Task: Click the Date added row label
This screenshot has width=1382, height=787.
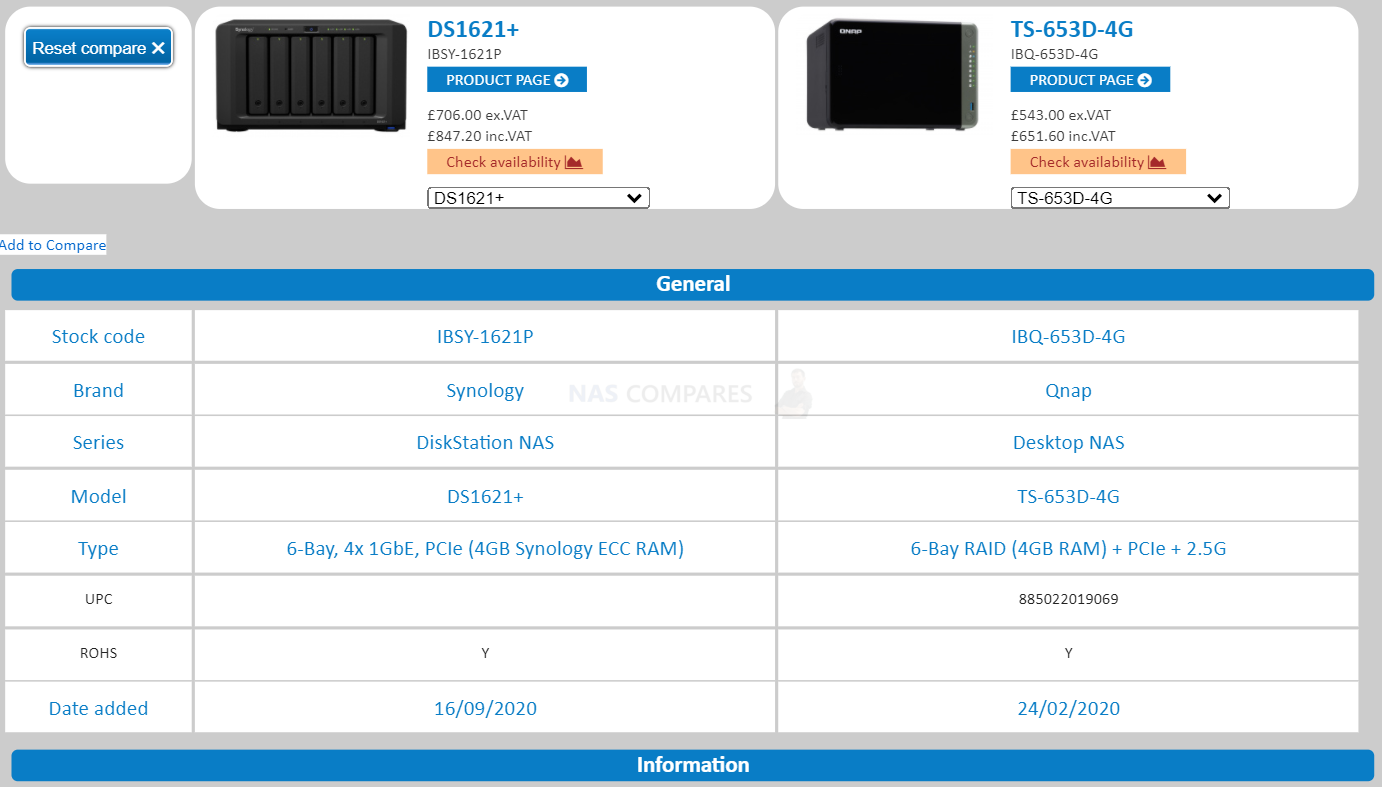Action: (x=98, y=708)
